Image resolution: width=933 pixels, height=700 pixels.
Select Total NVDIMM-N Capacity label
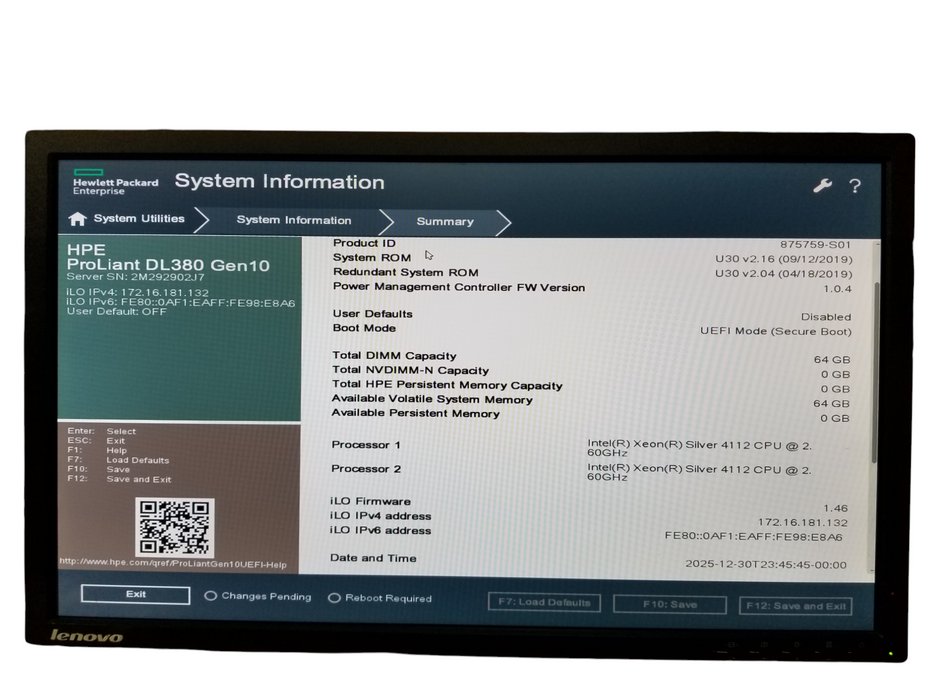pyautogui.click(x=411, y=370)
